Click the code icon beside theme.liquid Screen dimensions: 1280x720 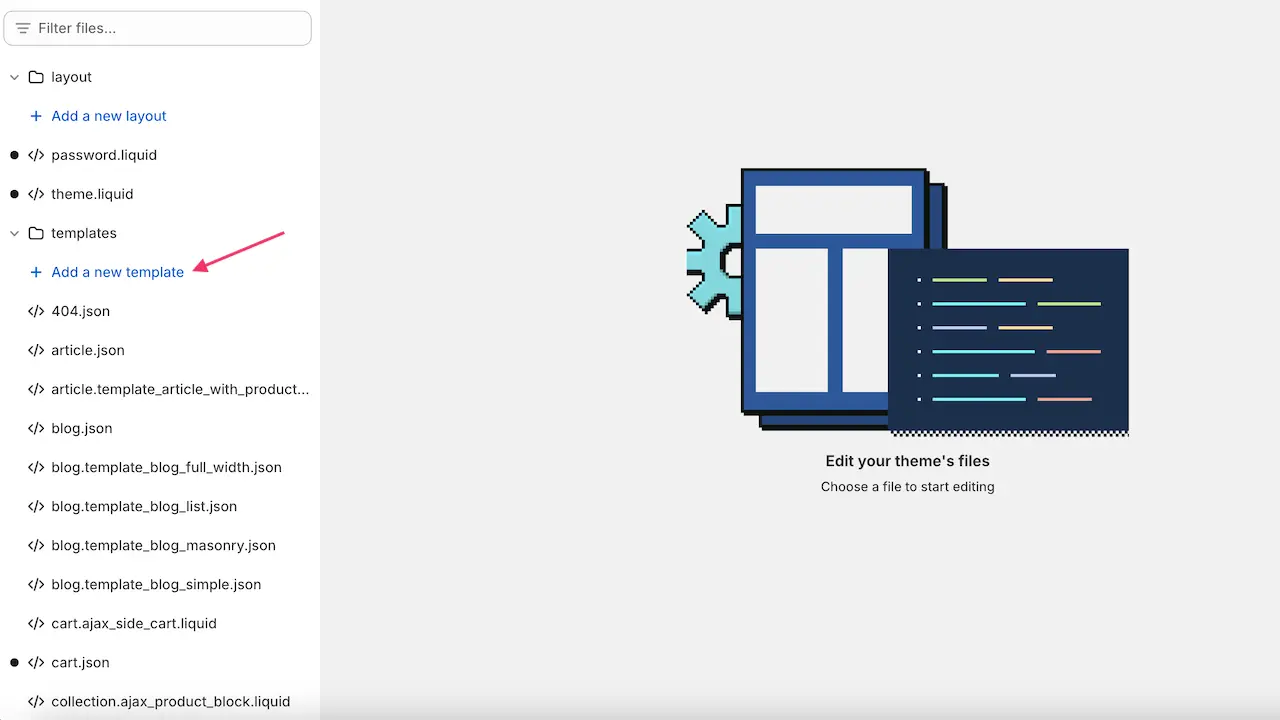[35, 194]
